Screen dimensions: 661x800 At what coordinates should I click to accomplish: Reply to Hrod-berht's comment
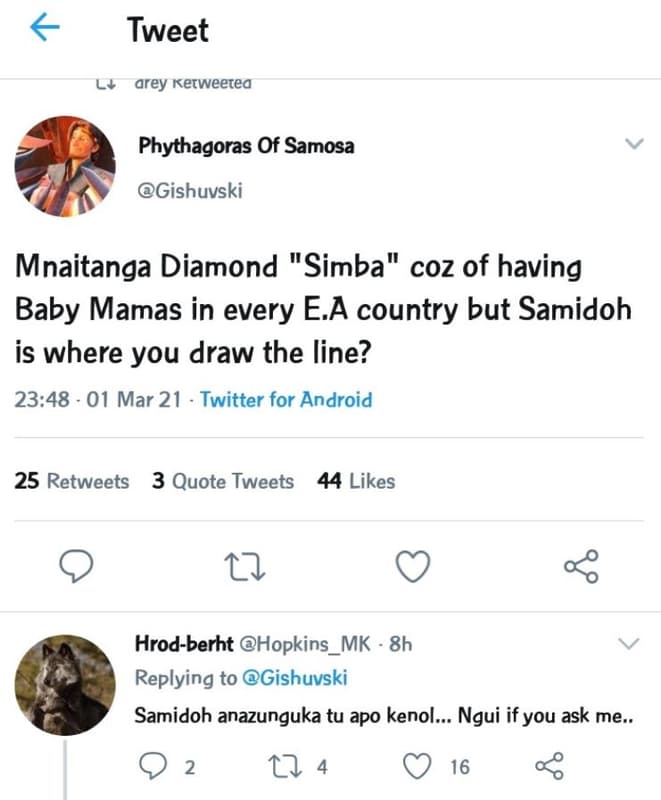tap(154, 766)
